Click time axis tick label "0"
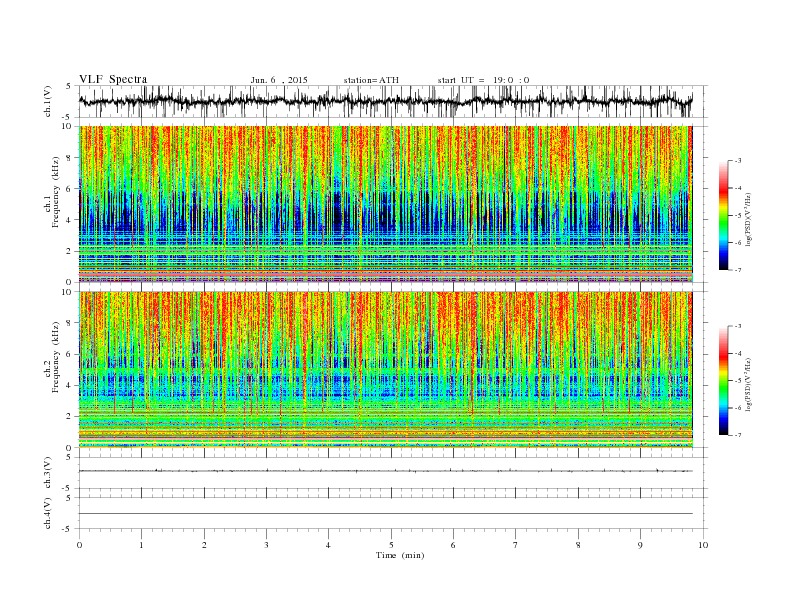This screenshot has height=612, width=792. 79,545
